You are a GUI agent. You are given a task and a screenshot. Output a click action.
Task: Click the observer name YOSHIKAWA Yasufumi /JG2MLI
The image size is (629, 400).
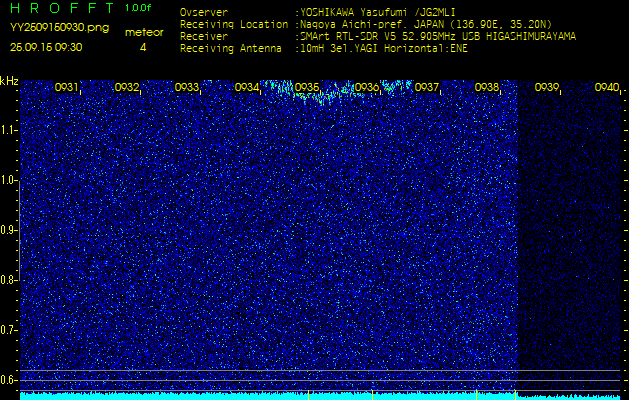[x=377, y=13]
